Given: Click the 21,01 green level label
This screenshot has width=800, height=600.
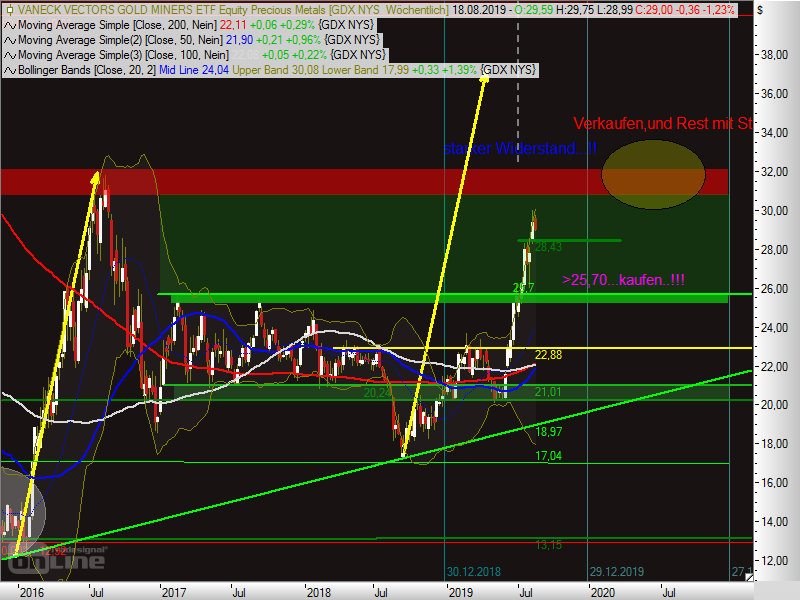Looking at the screenshot, I should (x=548, y=392).
